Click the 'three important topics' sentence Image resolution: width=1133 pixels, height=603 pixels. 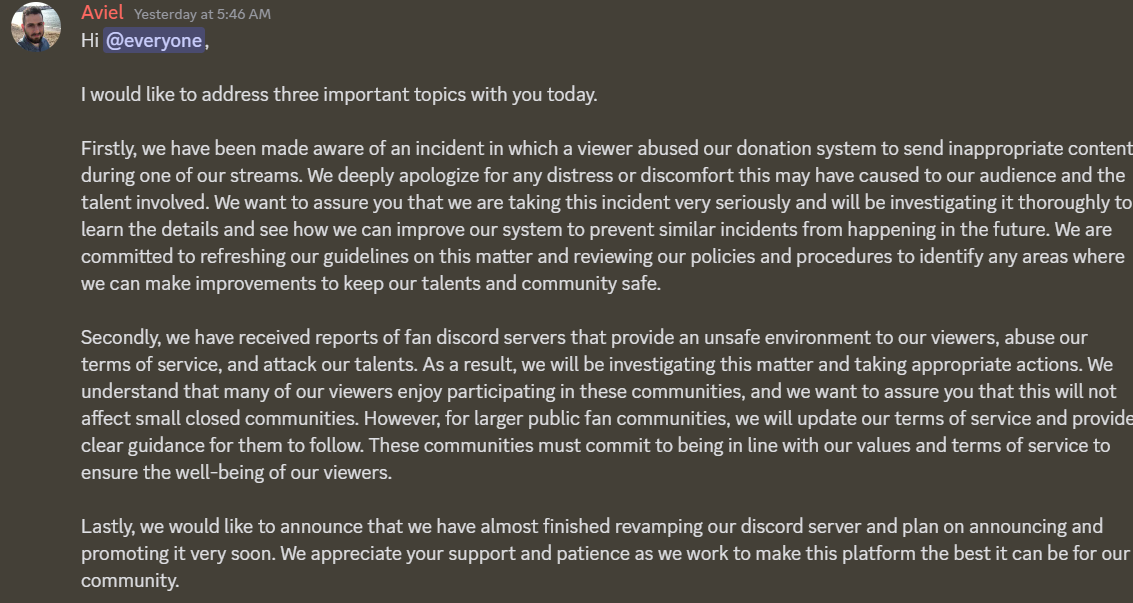coord(339,95)
